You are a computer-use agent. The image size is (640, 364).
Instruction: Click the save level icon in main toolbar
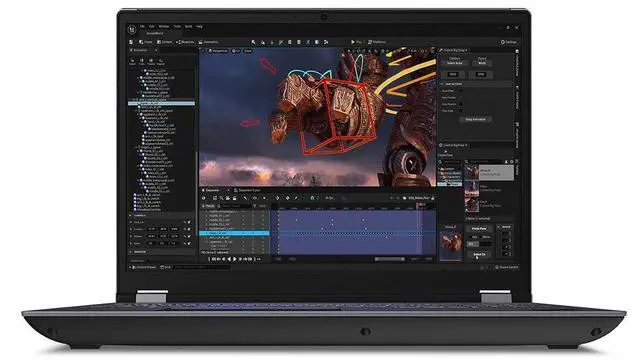(131, 42)
